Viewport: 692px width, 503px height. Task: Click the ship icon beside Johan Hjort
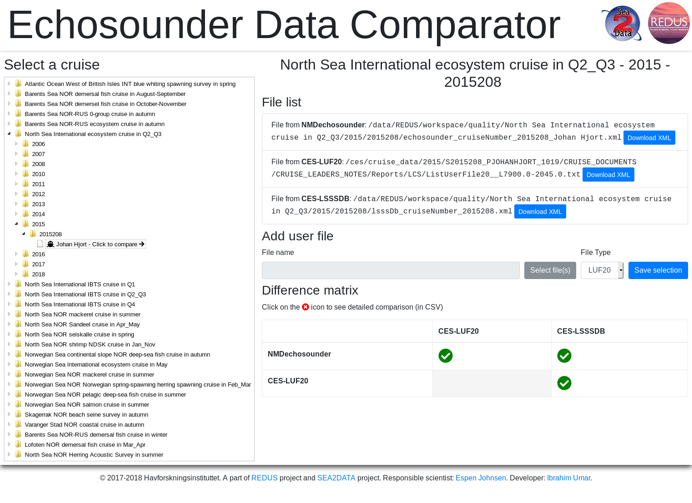50,244
